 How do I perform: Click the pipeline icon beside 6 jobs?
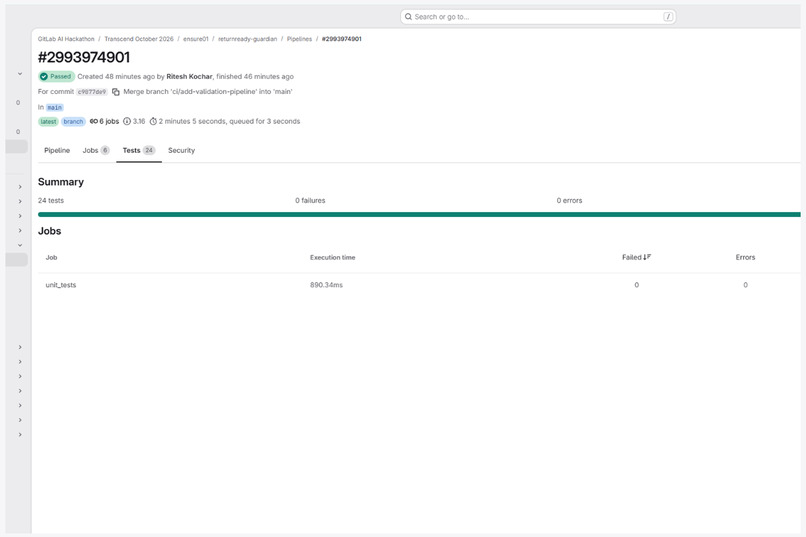coord(94,121)
